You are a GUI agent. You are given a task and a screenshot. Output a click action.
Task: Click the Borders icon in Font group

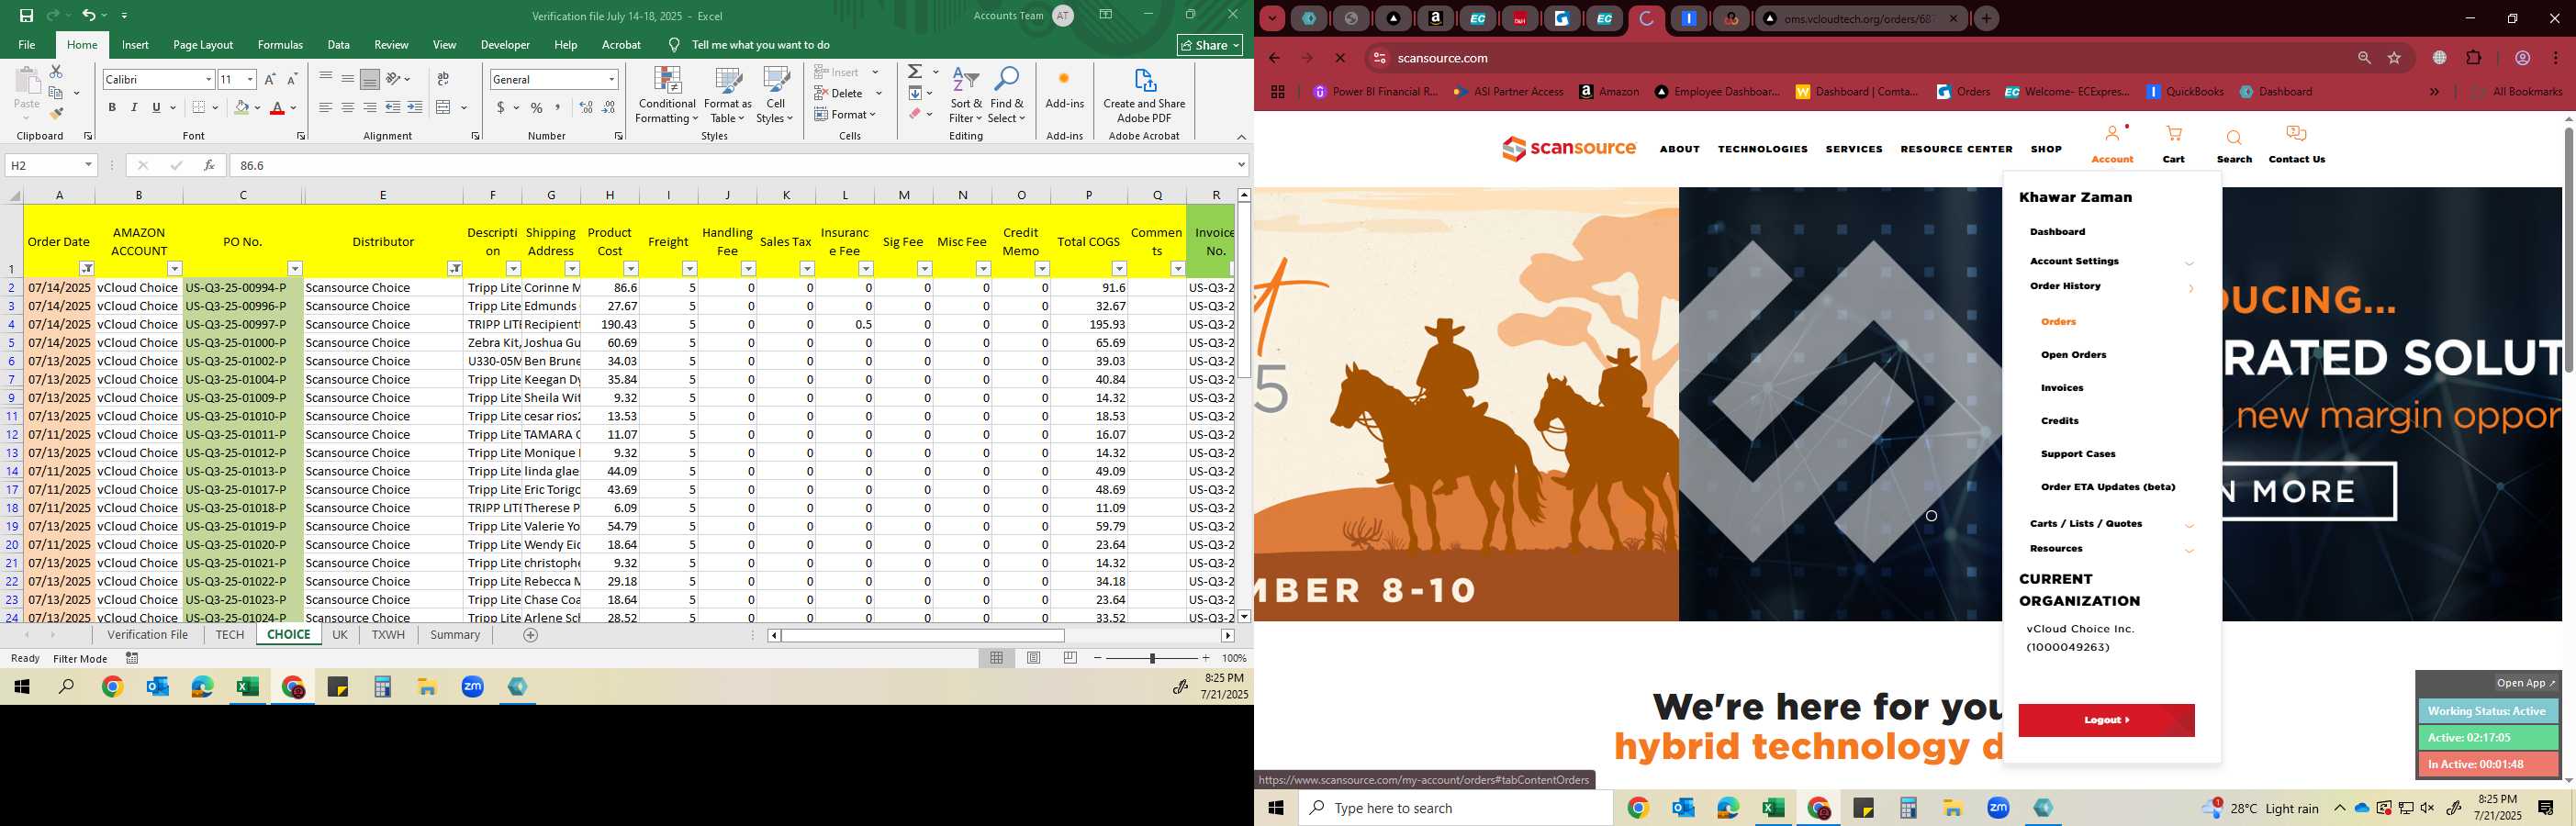[x=199, y=107]
